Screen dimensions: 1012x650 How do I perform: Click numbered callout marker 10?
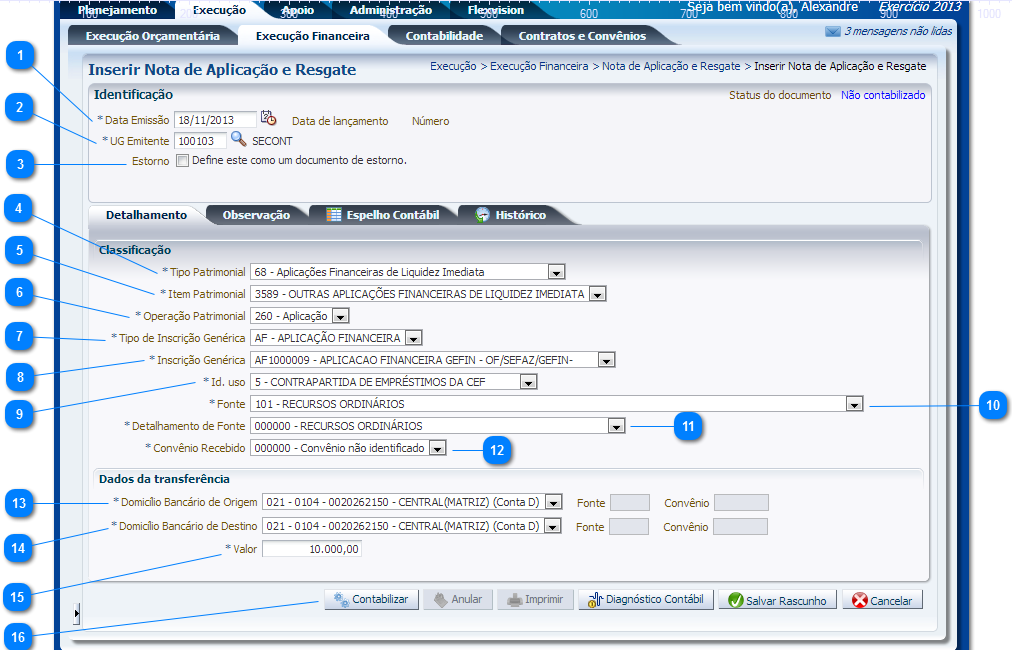[x=991, y=405]
